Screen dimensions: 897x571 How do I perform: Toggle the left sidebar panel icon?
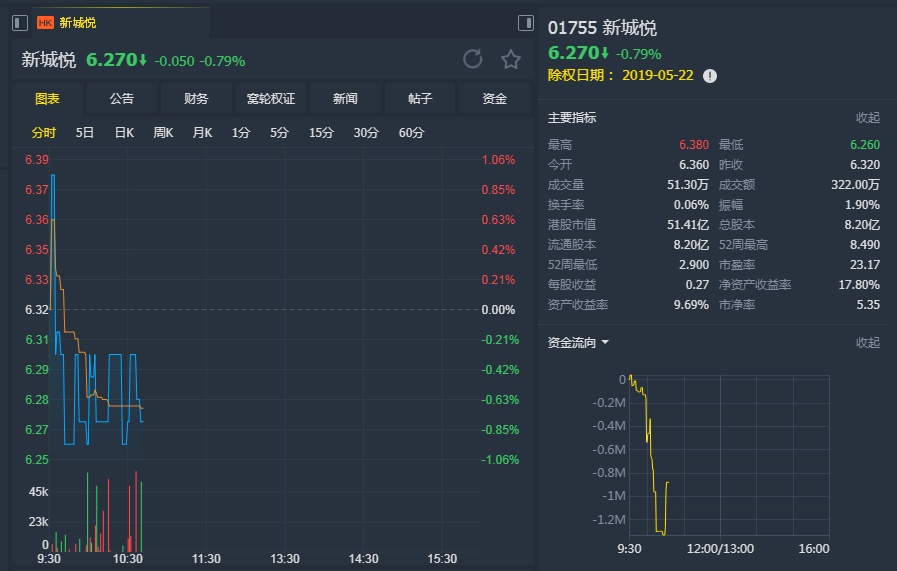click(20, 23)
